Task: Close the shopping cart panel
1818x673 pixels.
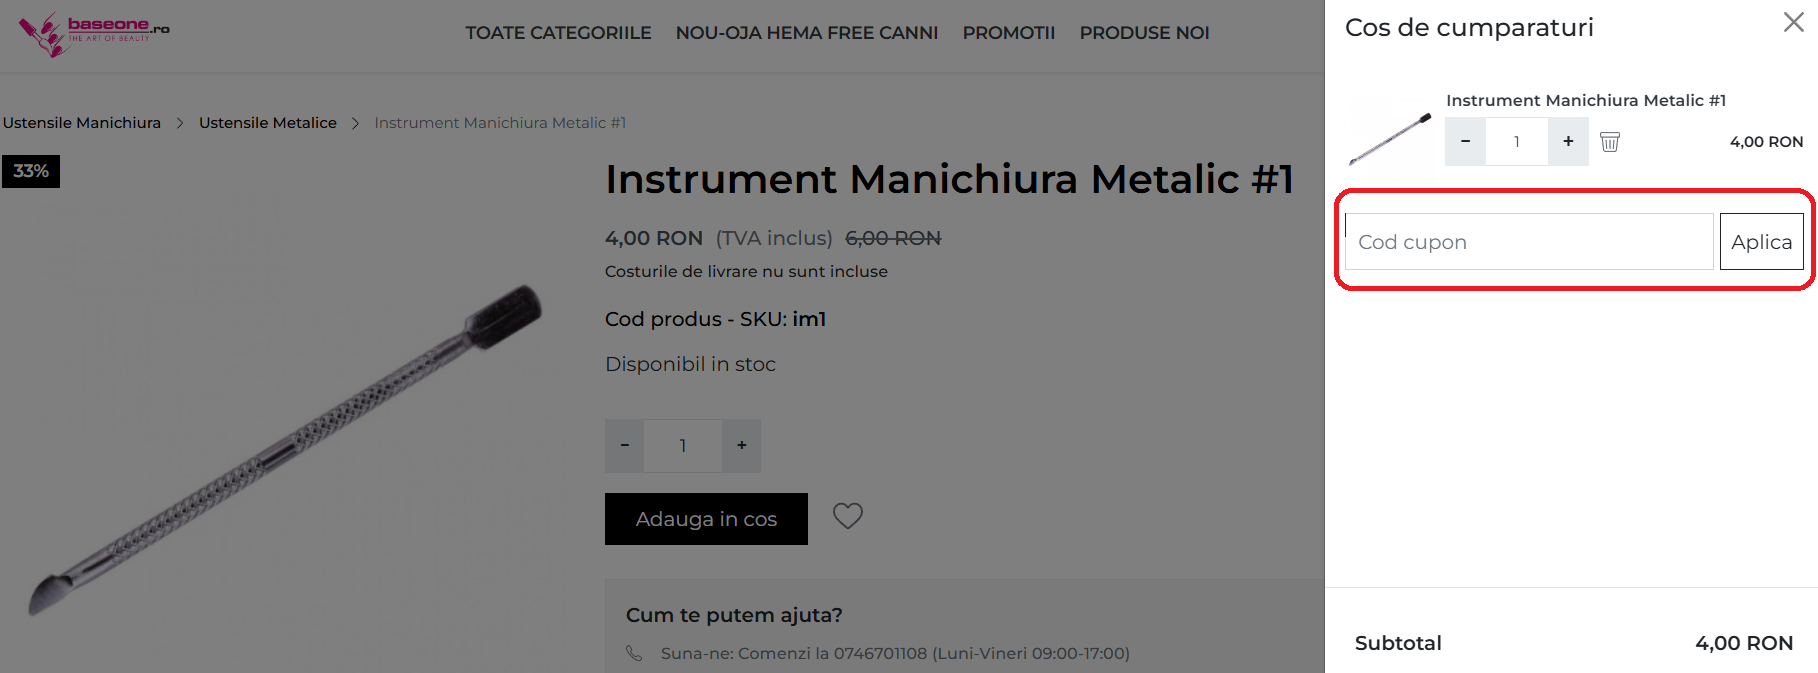Action: coord(1793,23)
